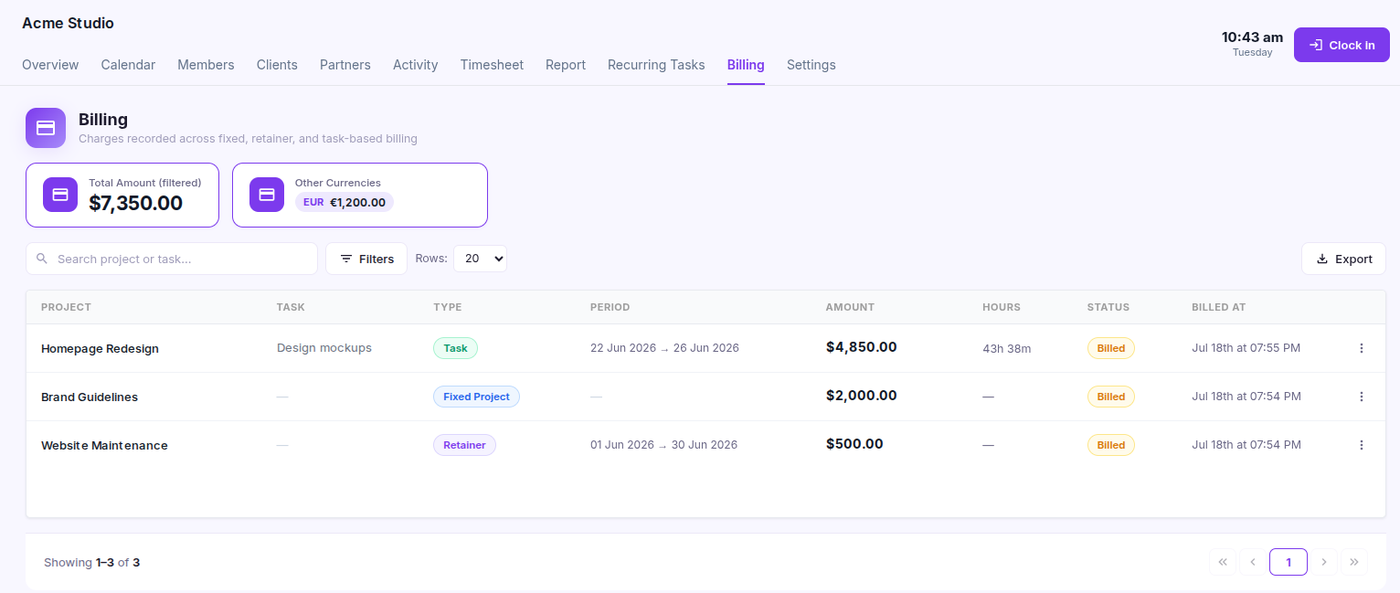
Task: Click the AMOUNT column header
Action: point(850,307)
